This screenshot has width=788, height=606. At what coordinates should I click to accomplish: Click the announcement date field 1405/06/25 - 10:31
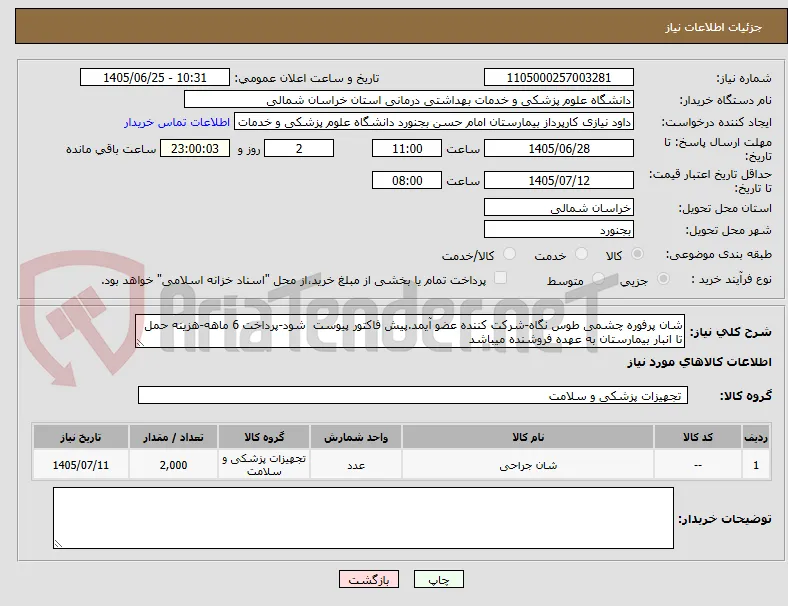pyautogui.click(x=155, y=77)
